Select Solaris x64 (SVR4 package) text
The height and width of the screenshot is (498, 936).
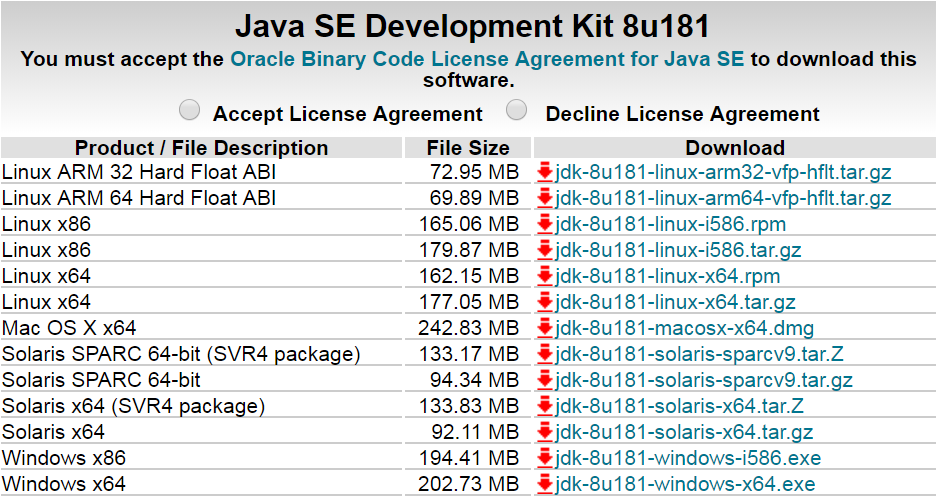click(x=133, y=406)
